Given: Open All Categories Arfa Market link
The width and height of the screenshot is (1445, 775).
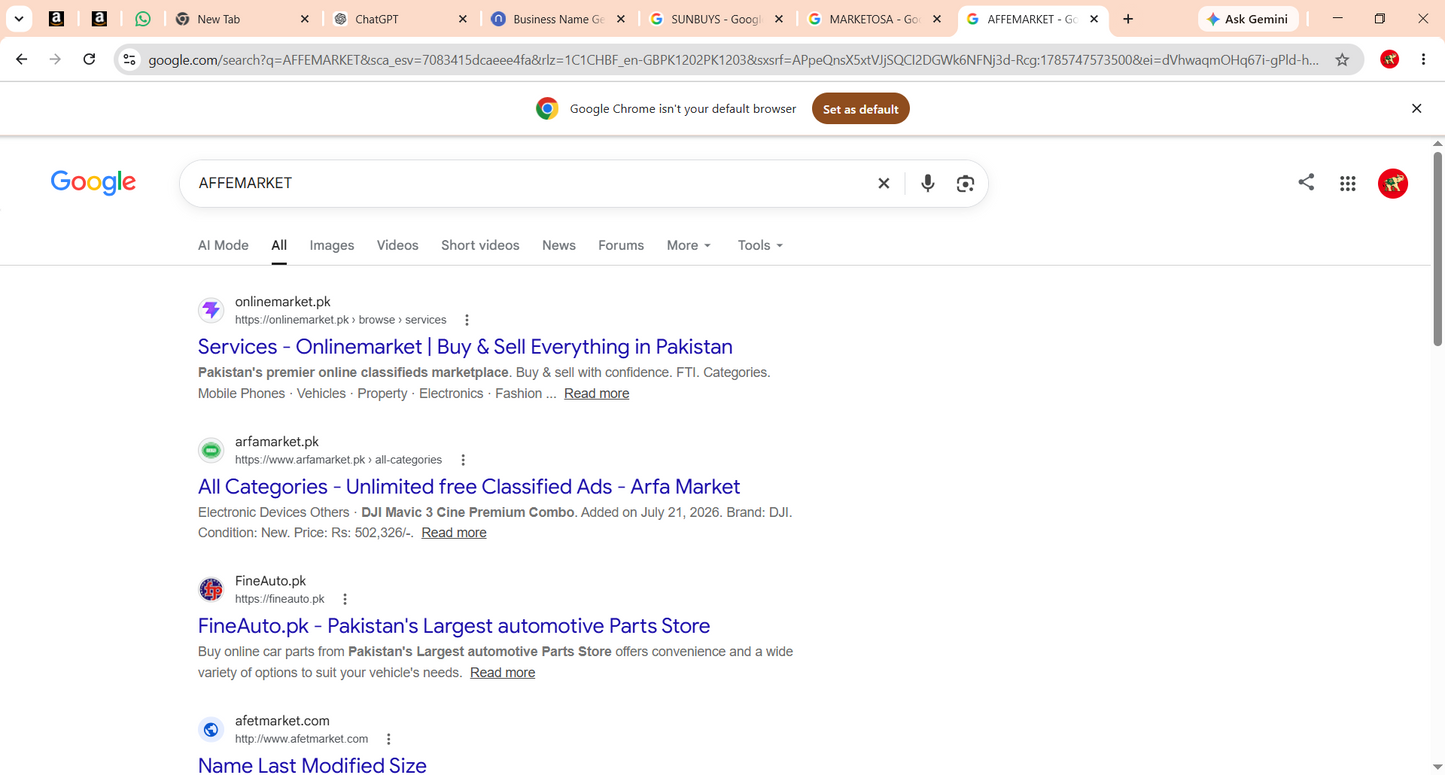Looking at the screenshot, I should click(x=469, y=487).
